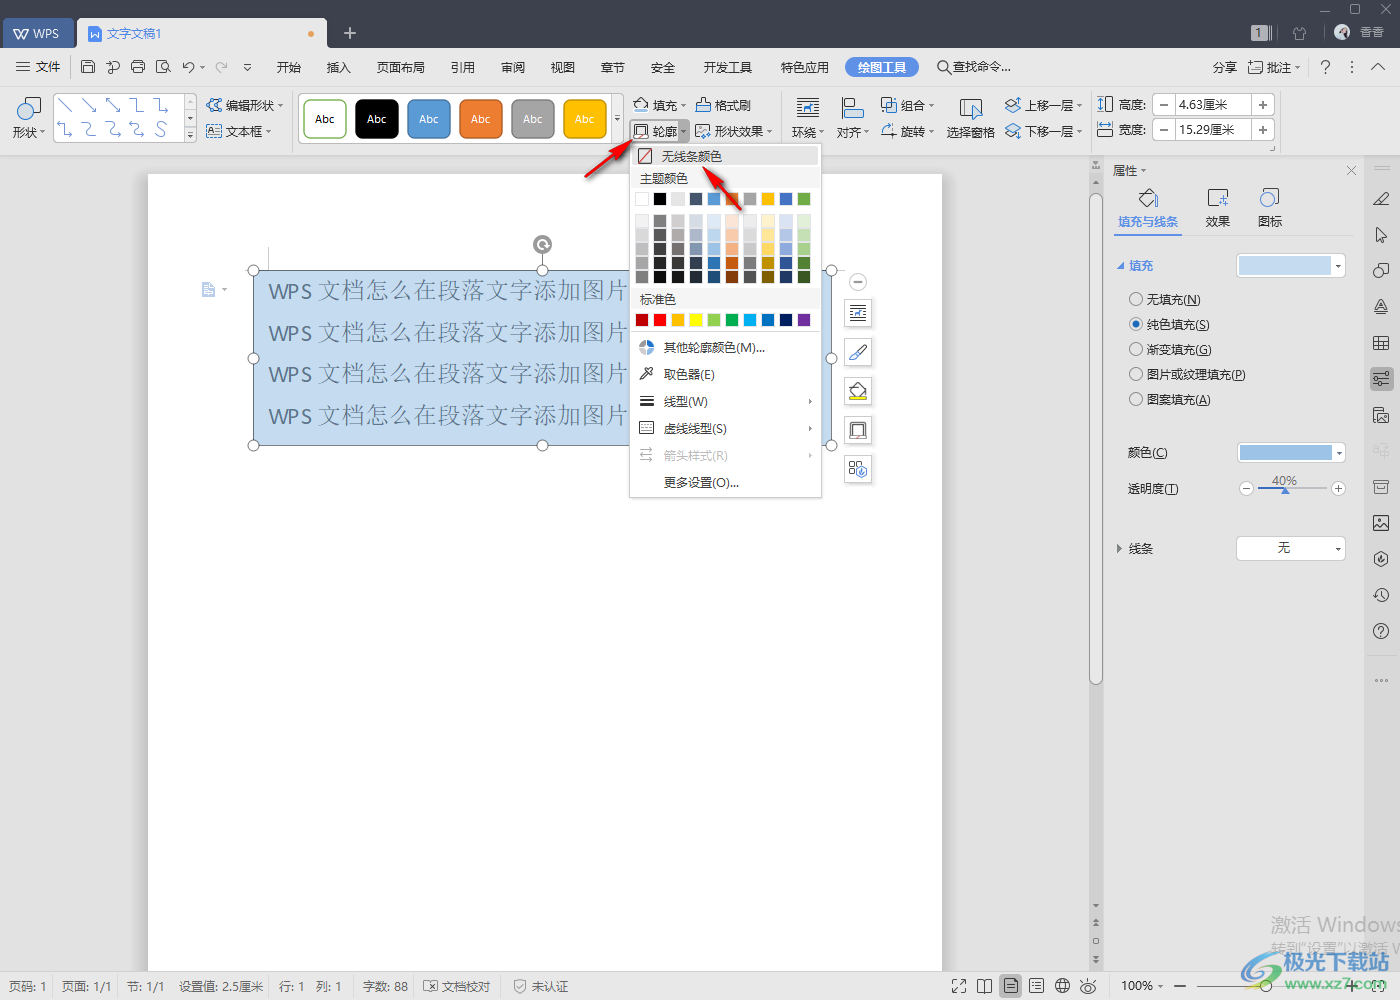Switch to the Insert (插入) tab
This screenshot has width=1400, height=1000.
pos(338,67)
